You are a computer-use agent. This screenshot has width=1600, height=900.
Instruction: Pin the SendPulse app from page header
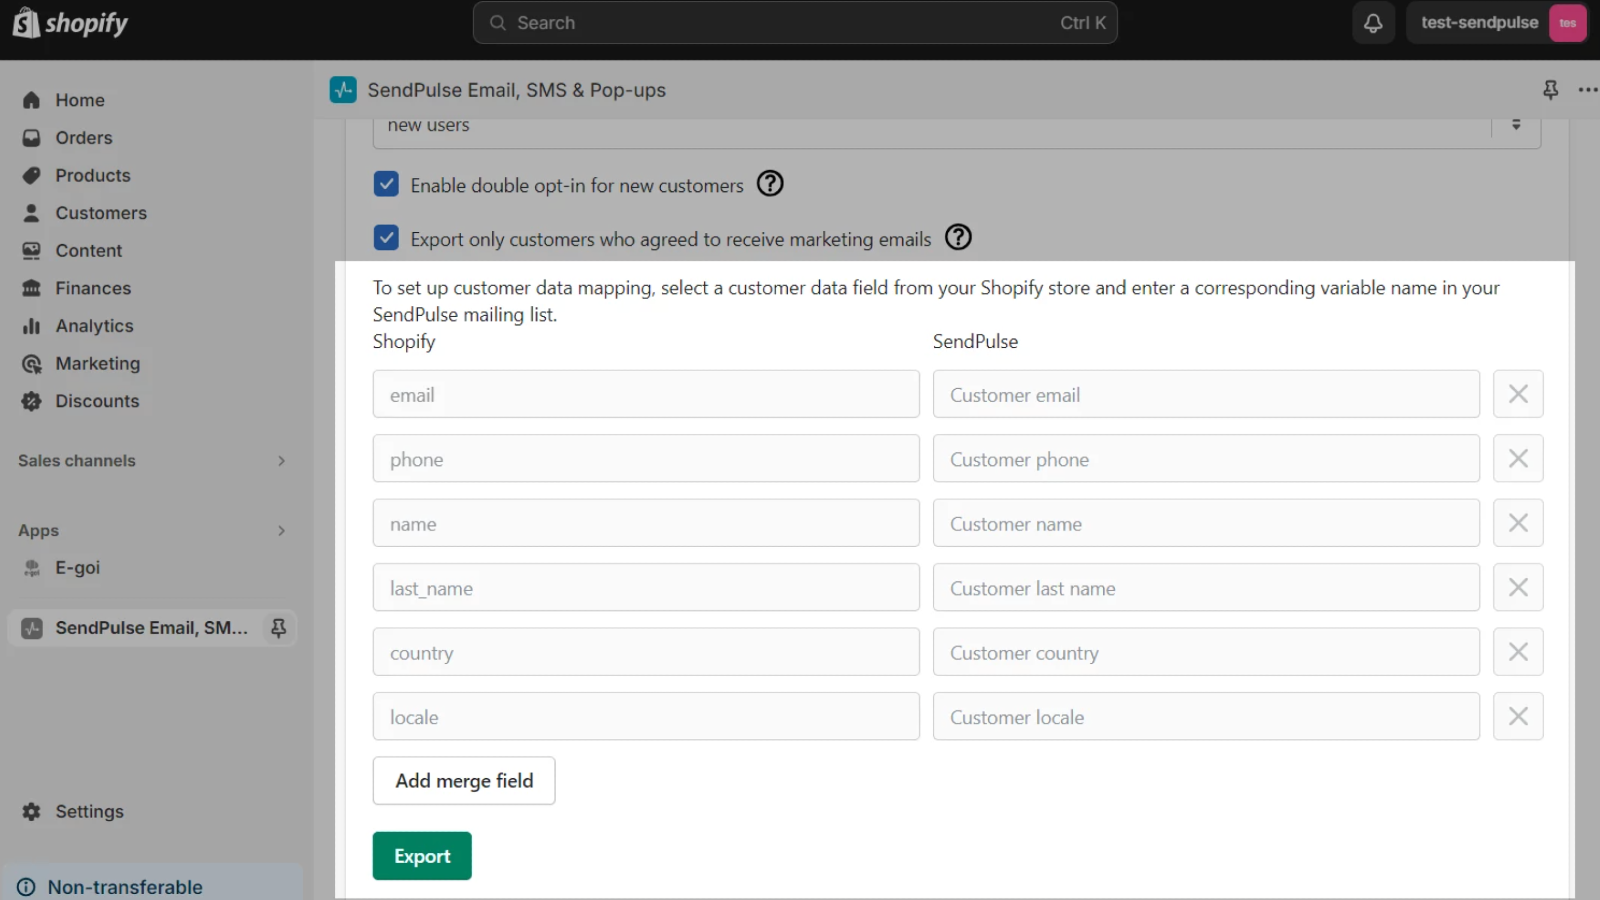tap(1550, 90)
